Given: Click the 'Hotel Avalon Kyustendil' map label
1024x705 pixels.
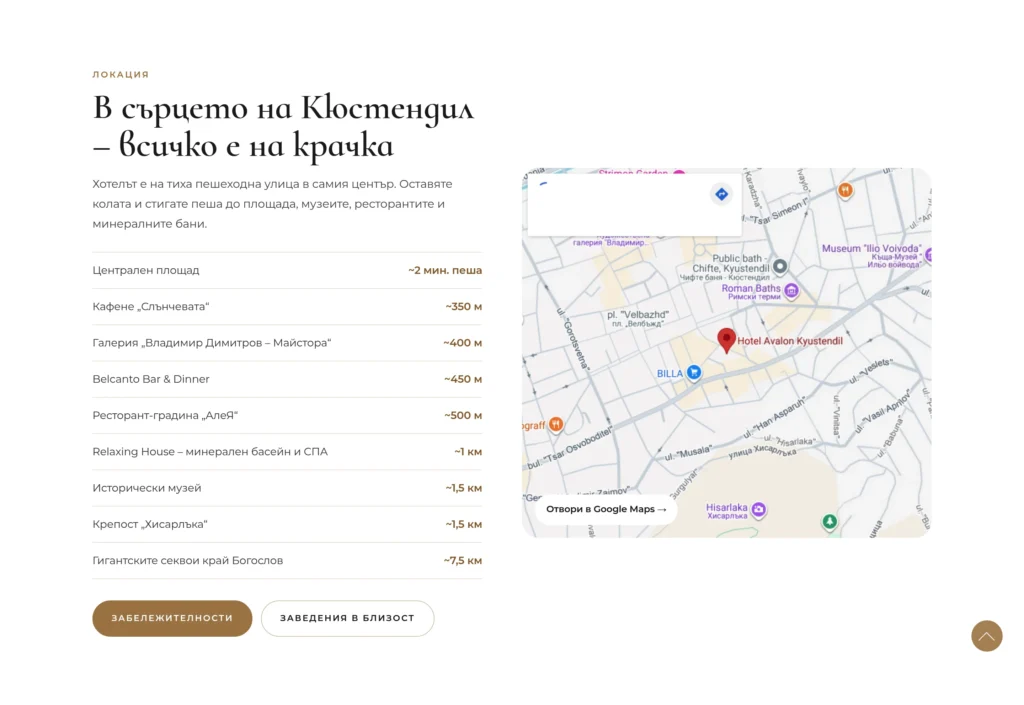Looking at the screenshot, I should (790, 341).
